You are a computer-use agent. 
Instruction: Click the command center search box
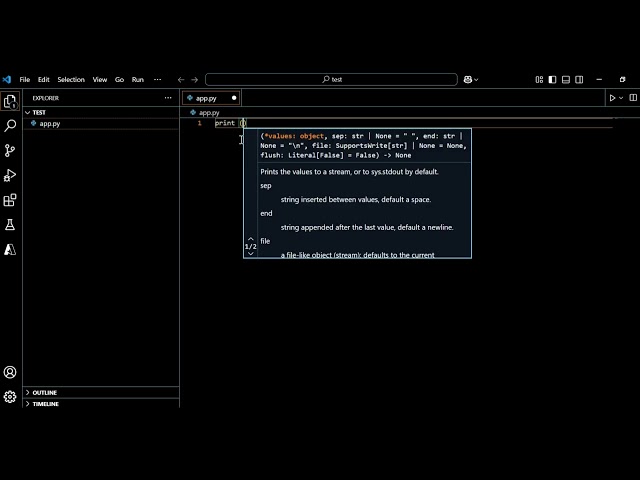(331, 80)
